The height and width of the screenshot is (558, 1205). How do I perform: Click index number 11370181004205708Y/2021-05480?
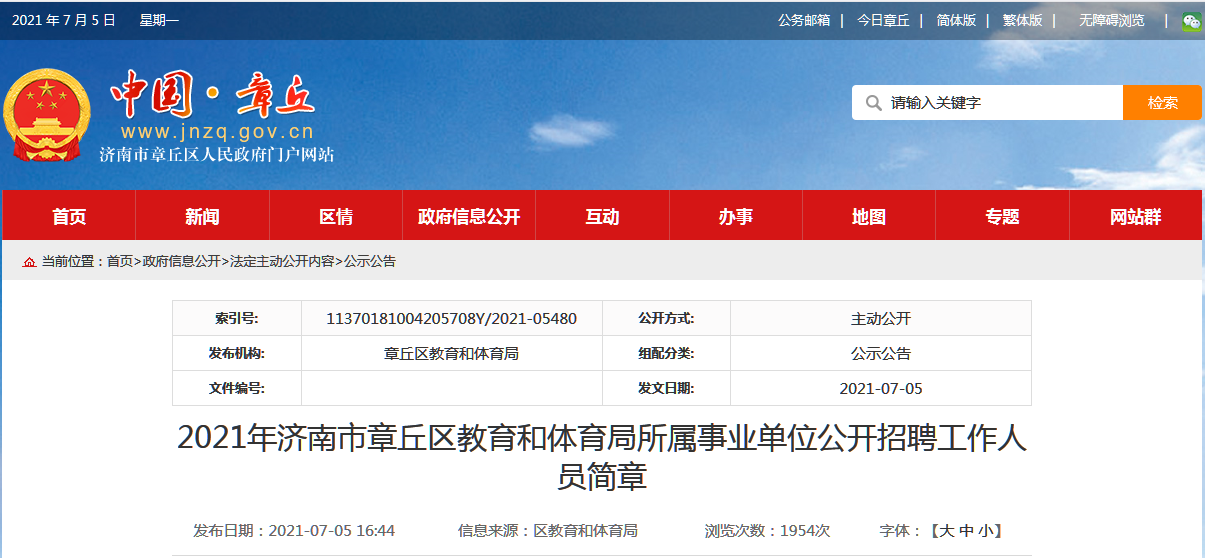(x=451, y=319)
